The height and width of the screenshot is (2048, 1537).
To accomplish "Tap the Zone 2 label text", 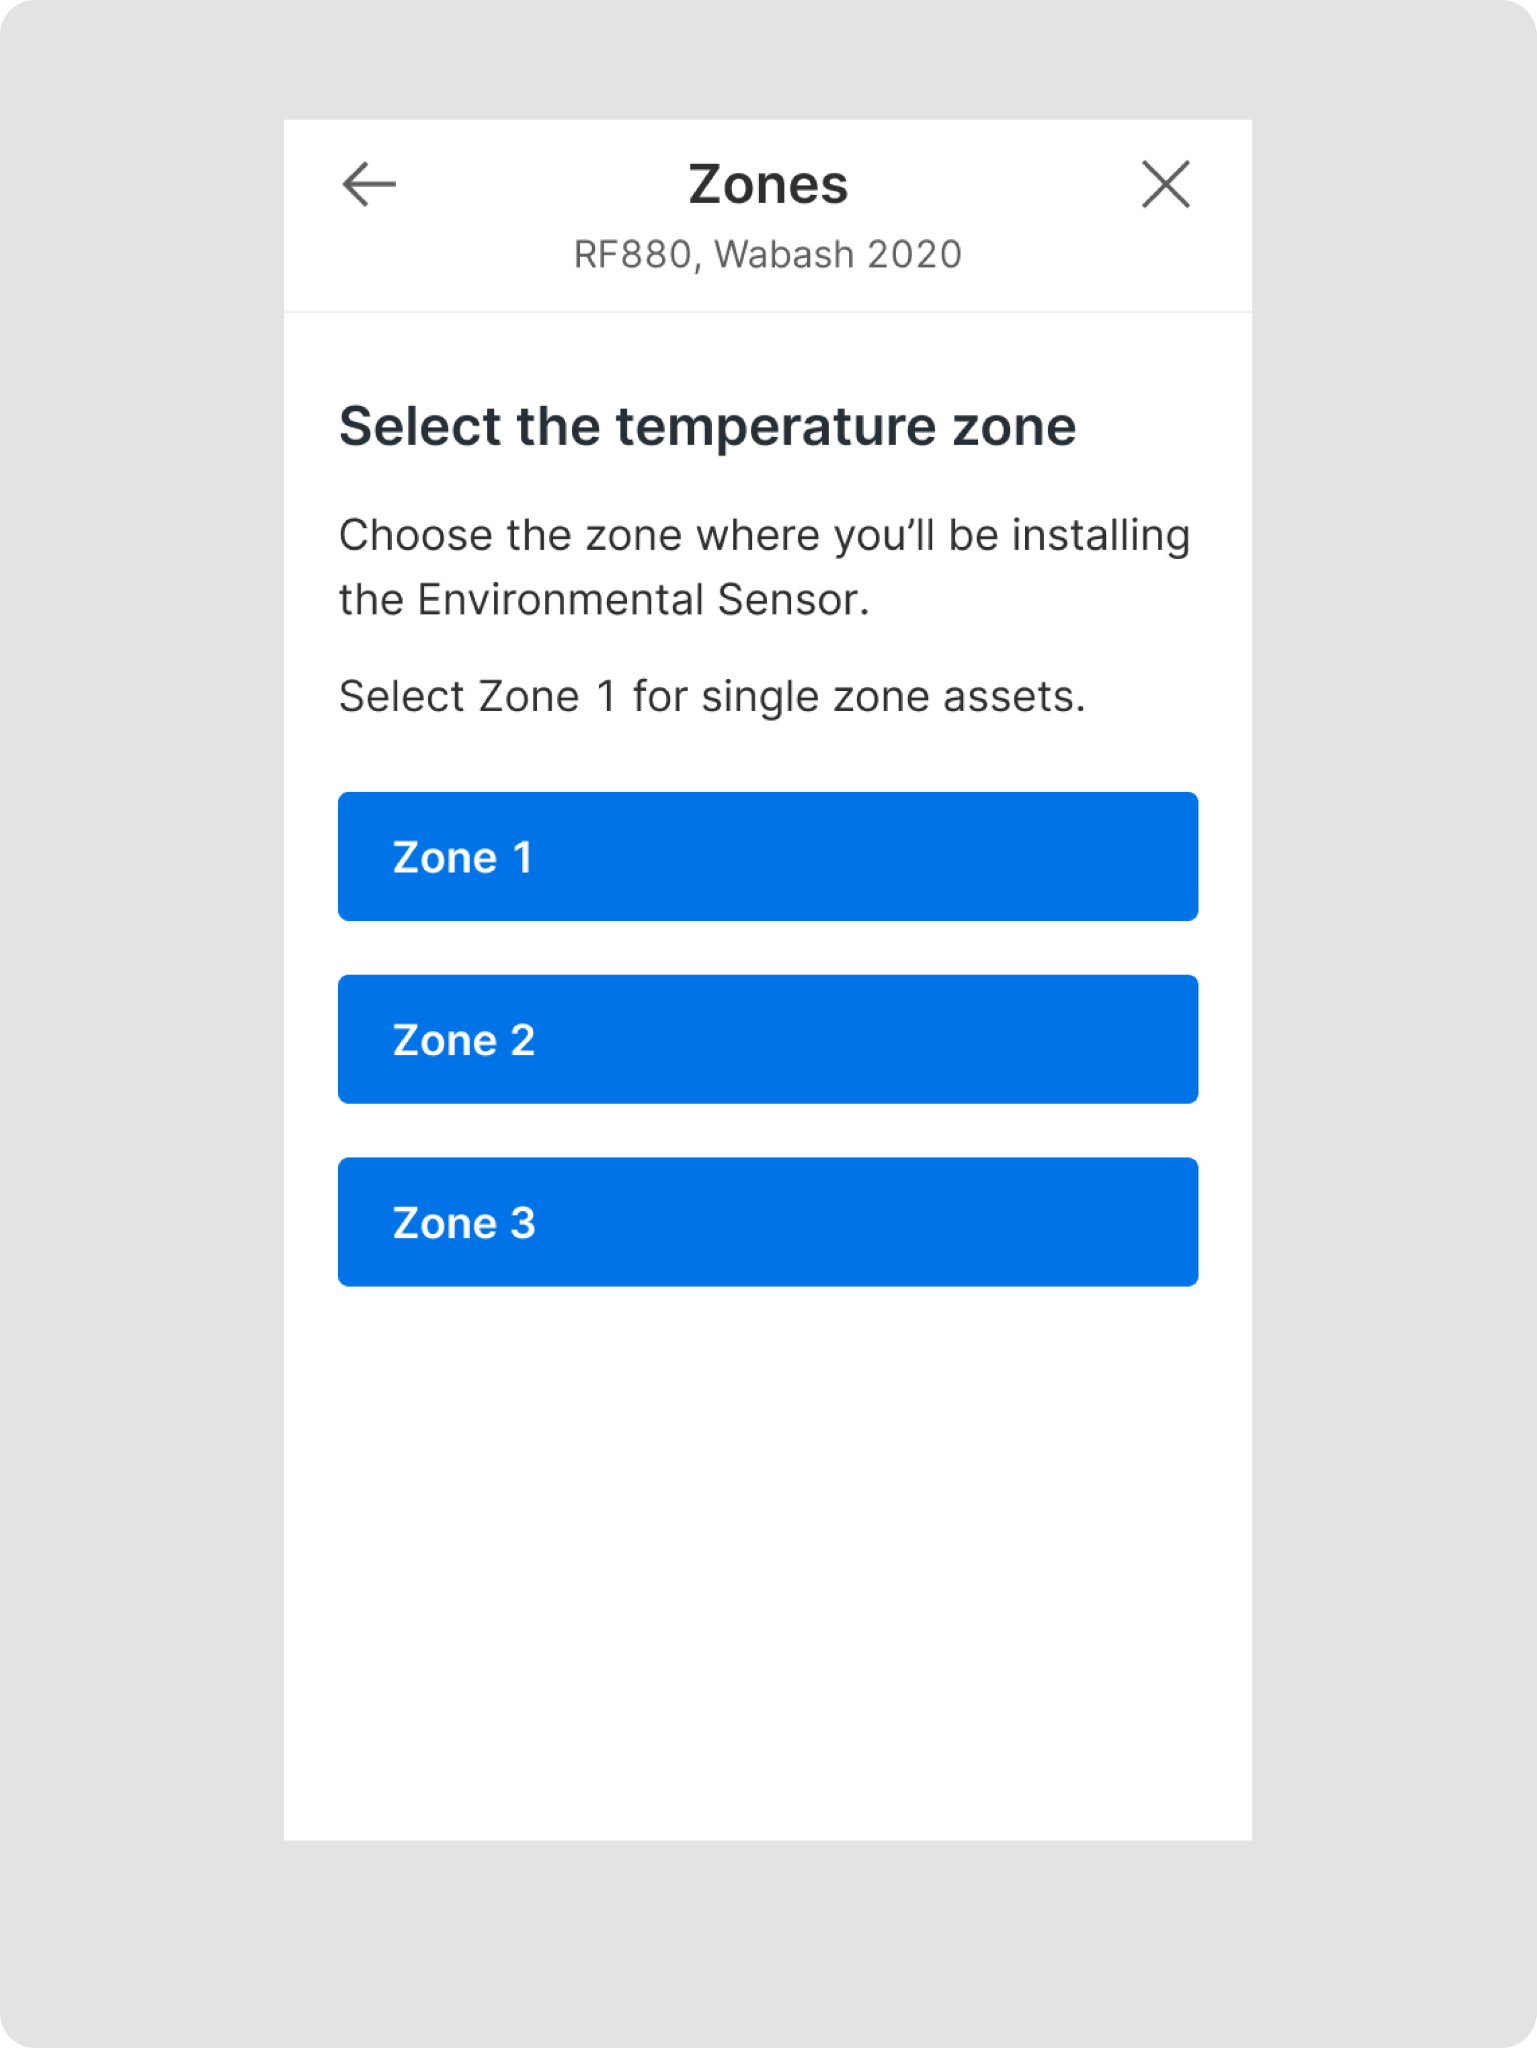I will [463, 1041].
